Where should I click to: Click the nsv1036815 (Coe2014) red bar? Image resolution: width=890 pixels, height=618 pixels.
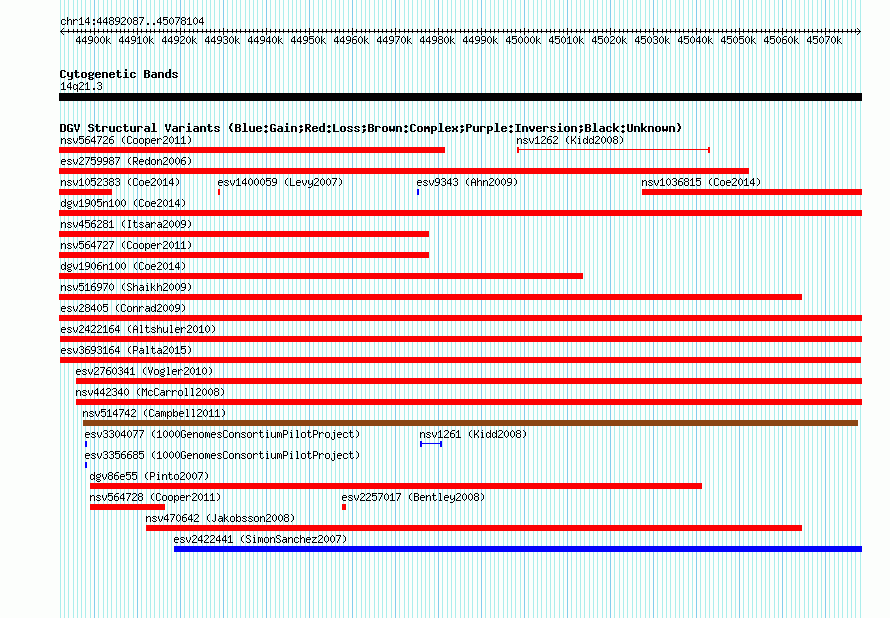pos(752,192)
